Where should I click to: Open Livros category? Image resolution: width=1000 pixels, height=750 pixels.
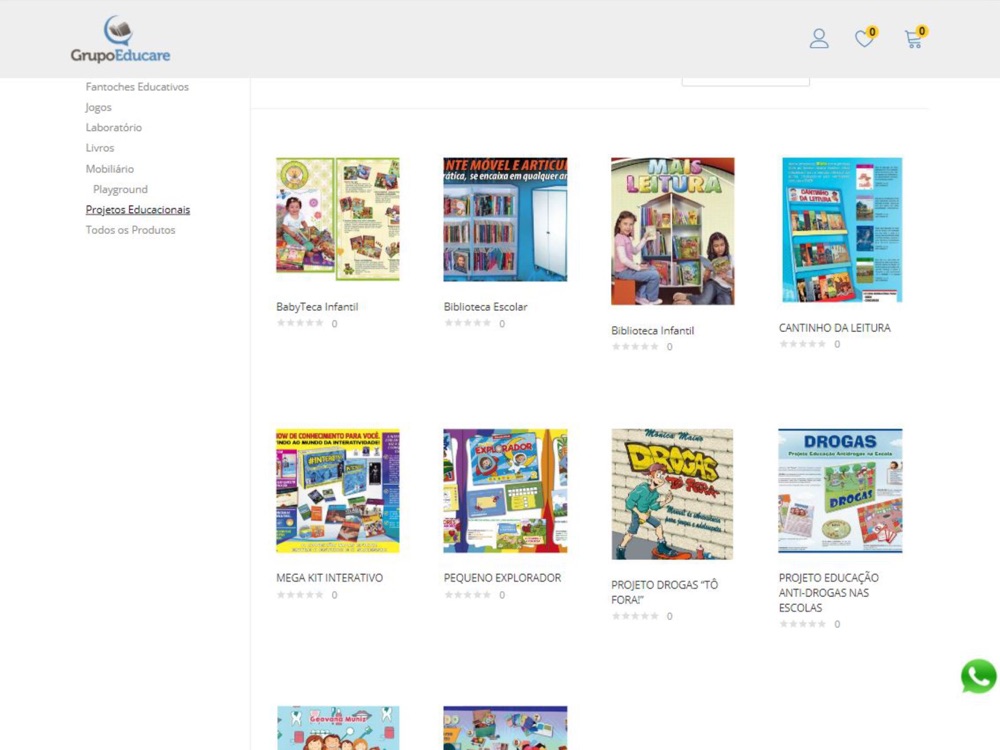[x=100, y=148]
